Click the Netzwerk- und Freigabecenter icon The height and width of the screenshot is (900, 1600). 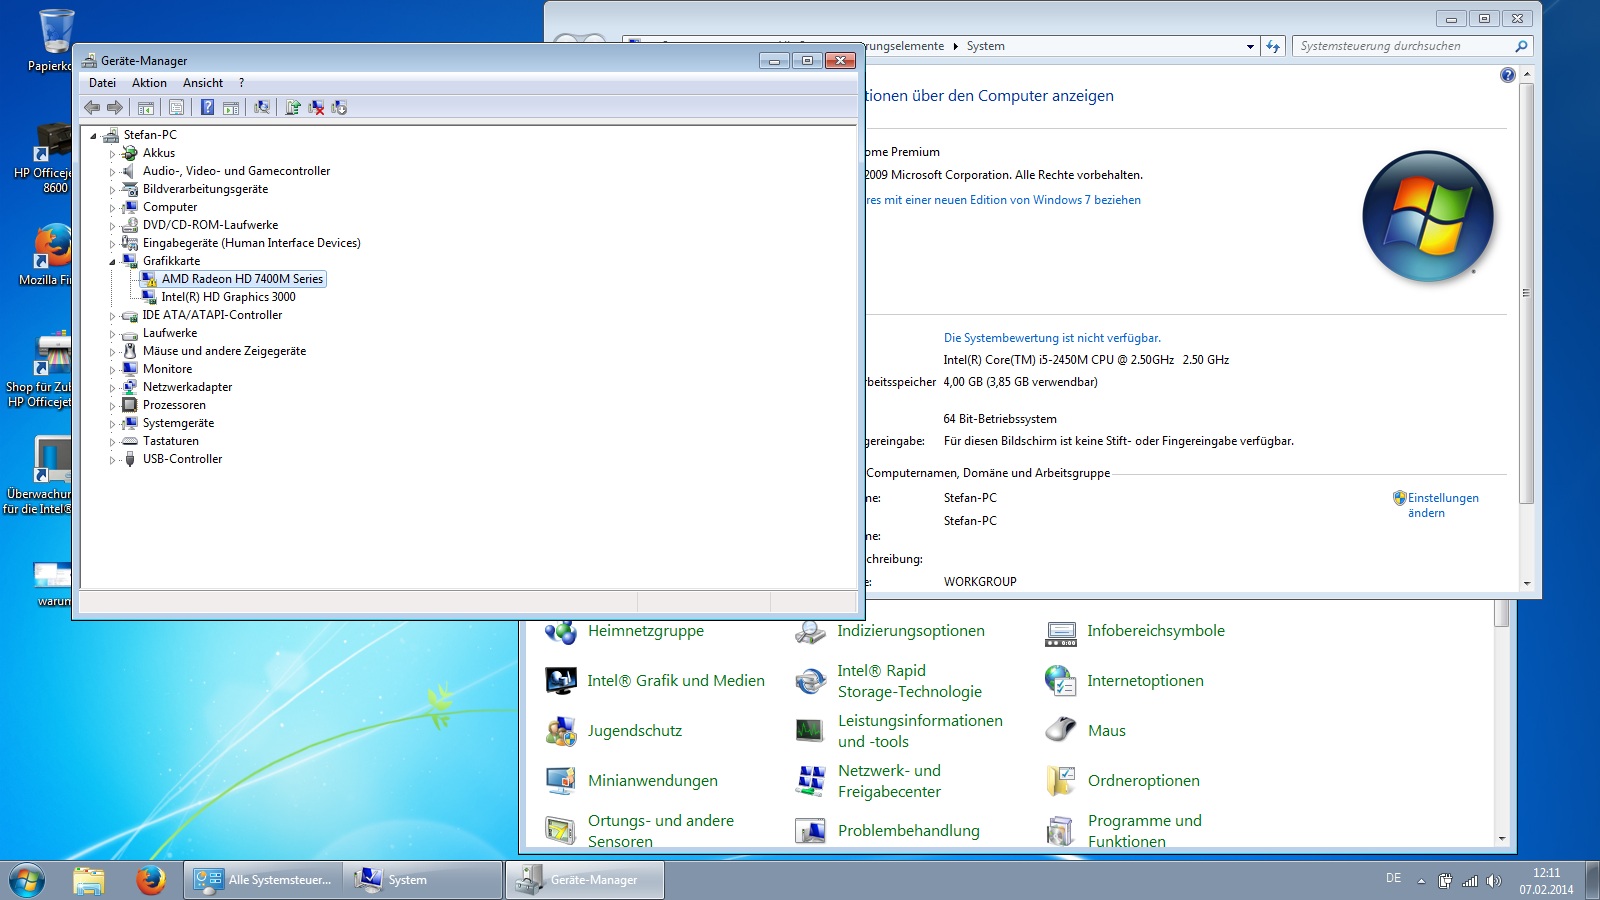point(810,781)
